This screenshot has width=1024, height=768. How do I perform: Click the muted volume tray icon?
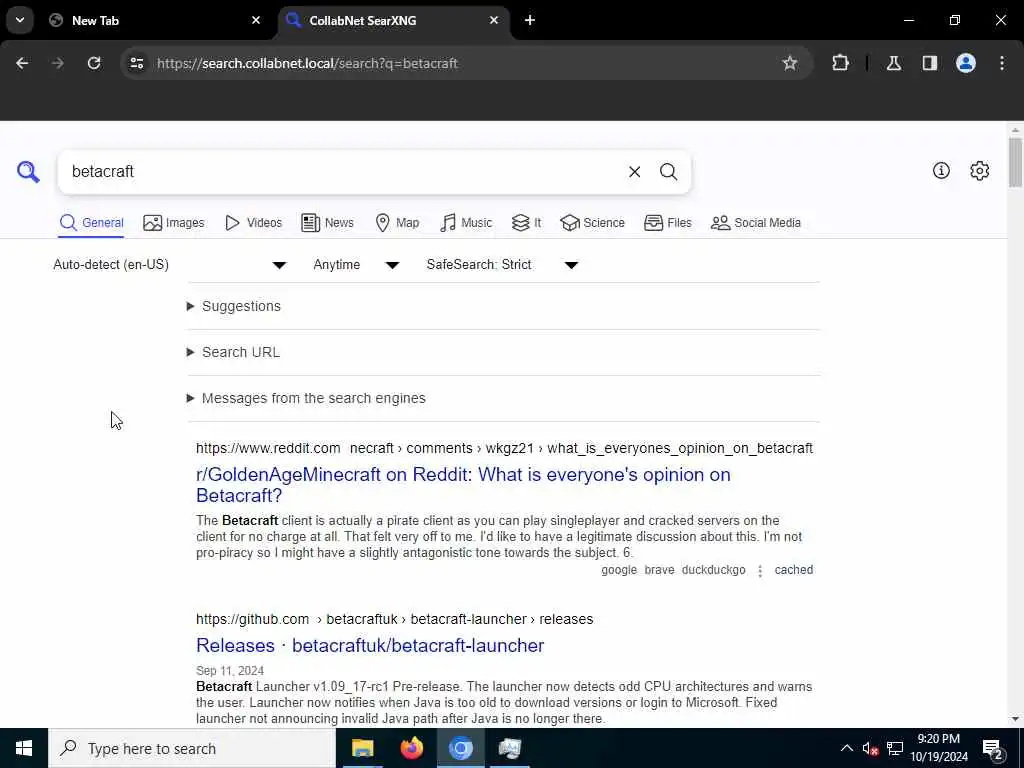(x=870, y=748)
